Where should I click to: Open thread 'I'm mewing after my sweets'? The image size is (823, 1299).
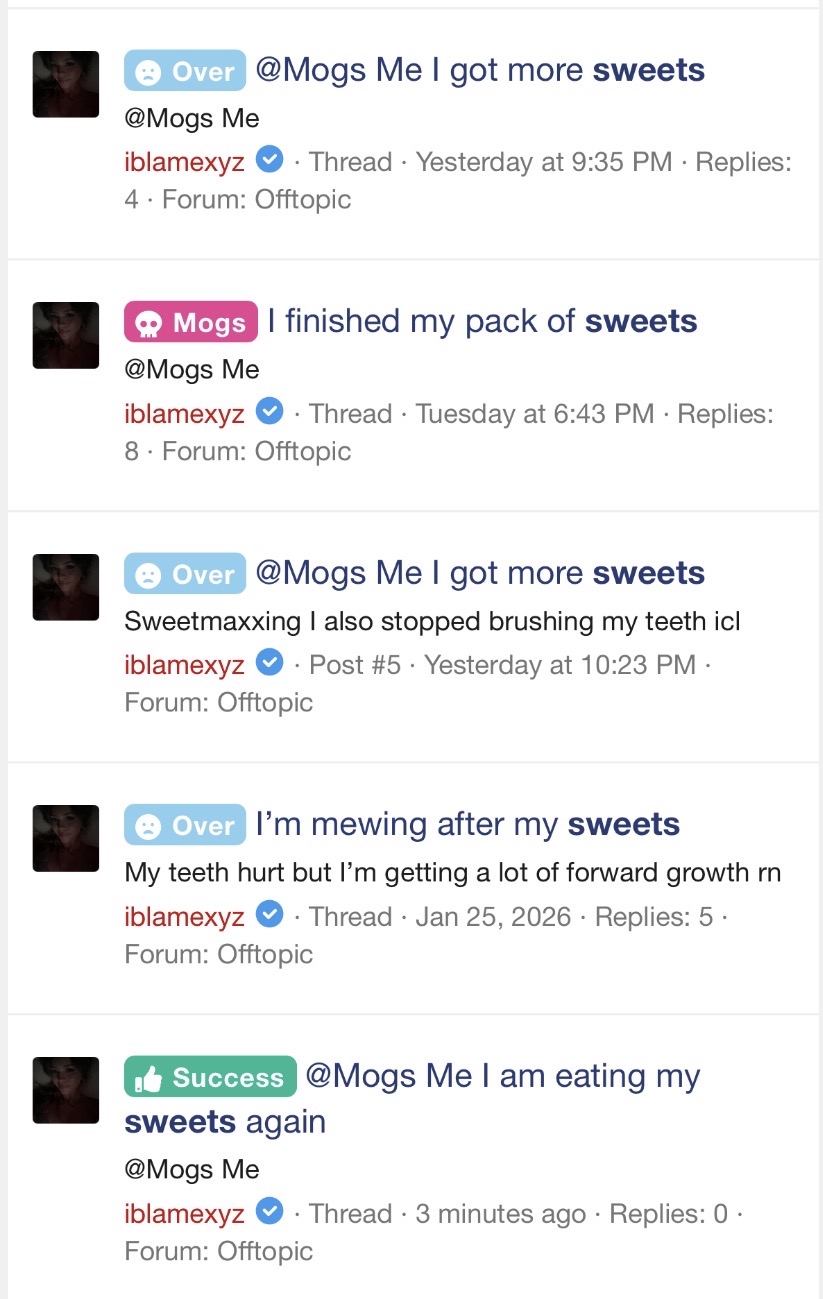tap(468, 824)
